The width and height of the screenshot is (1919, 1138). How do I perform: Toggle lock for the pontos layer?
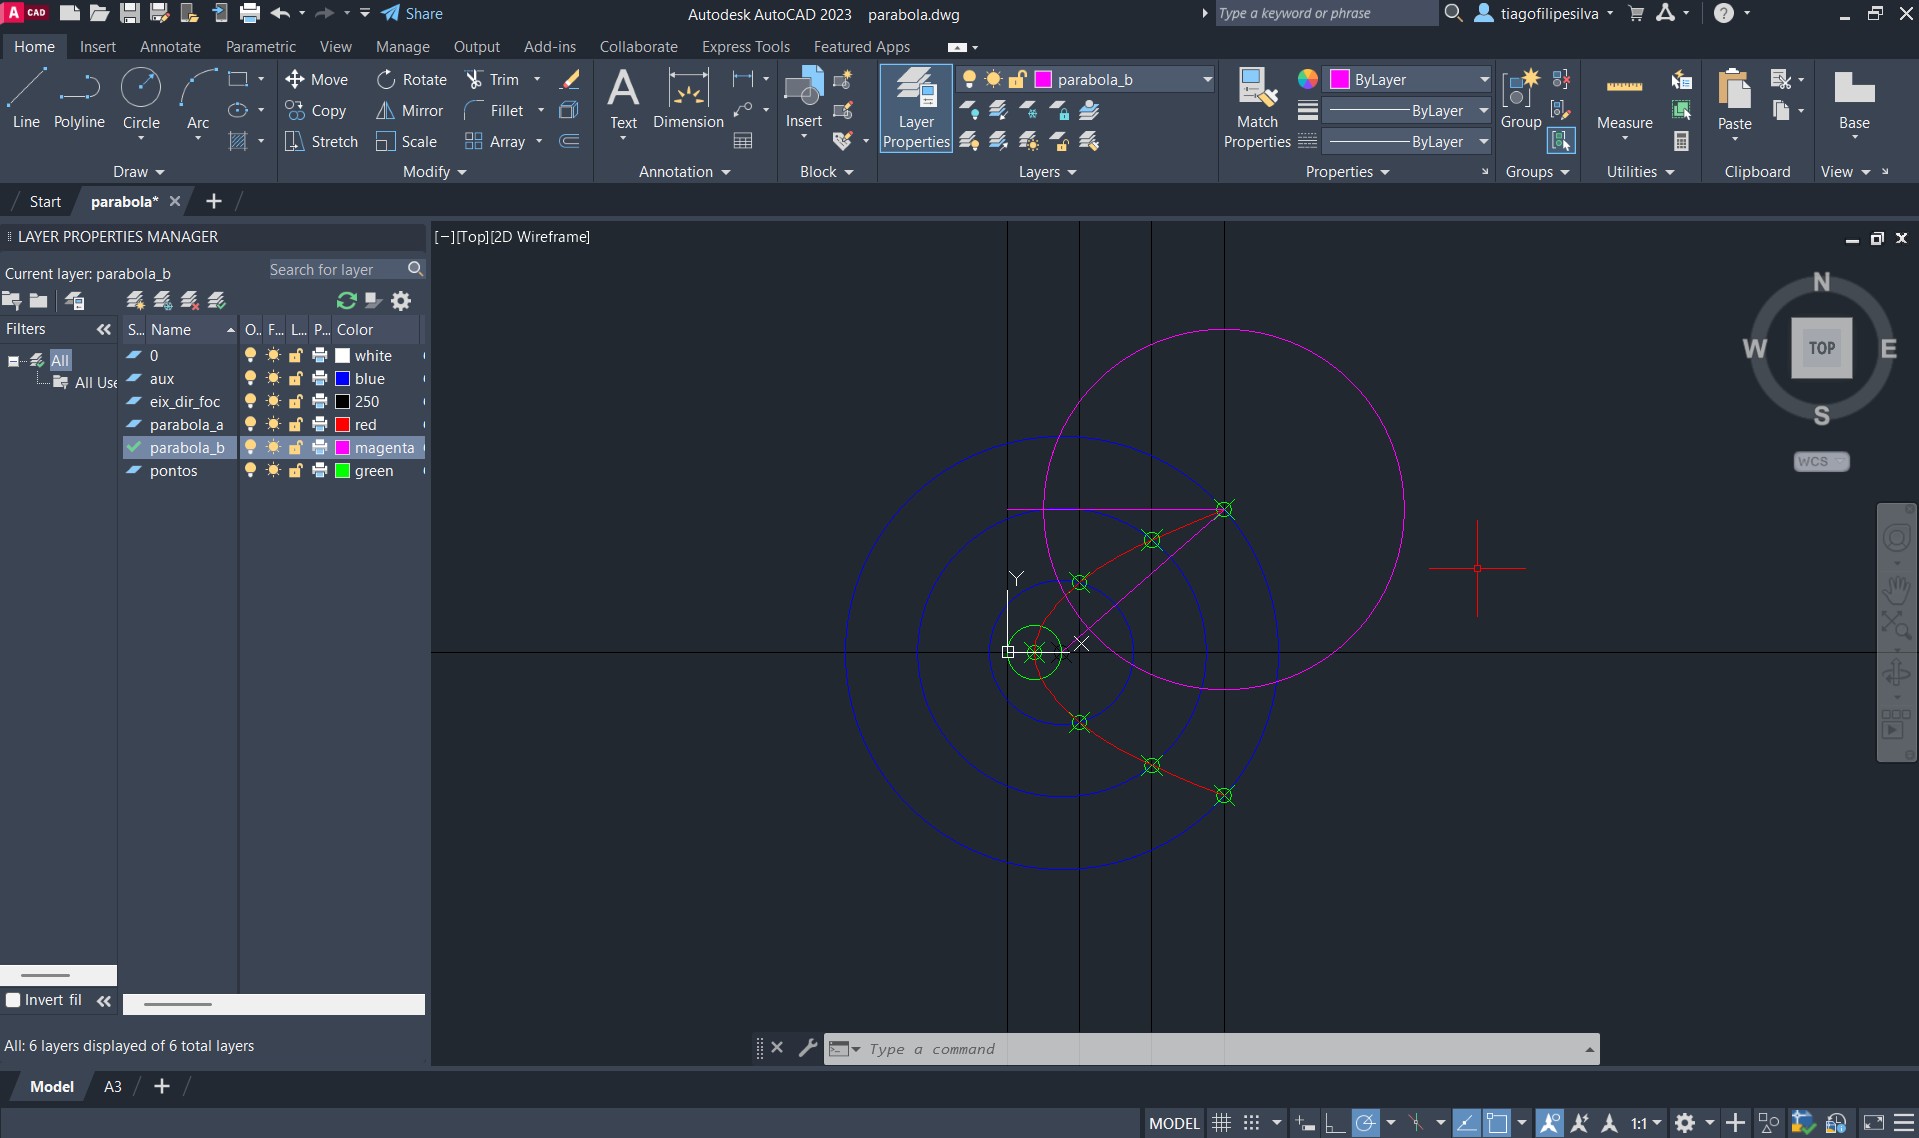coord(296,471)
